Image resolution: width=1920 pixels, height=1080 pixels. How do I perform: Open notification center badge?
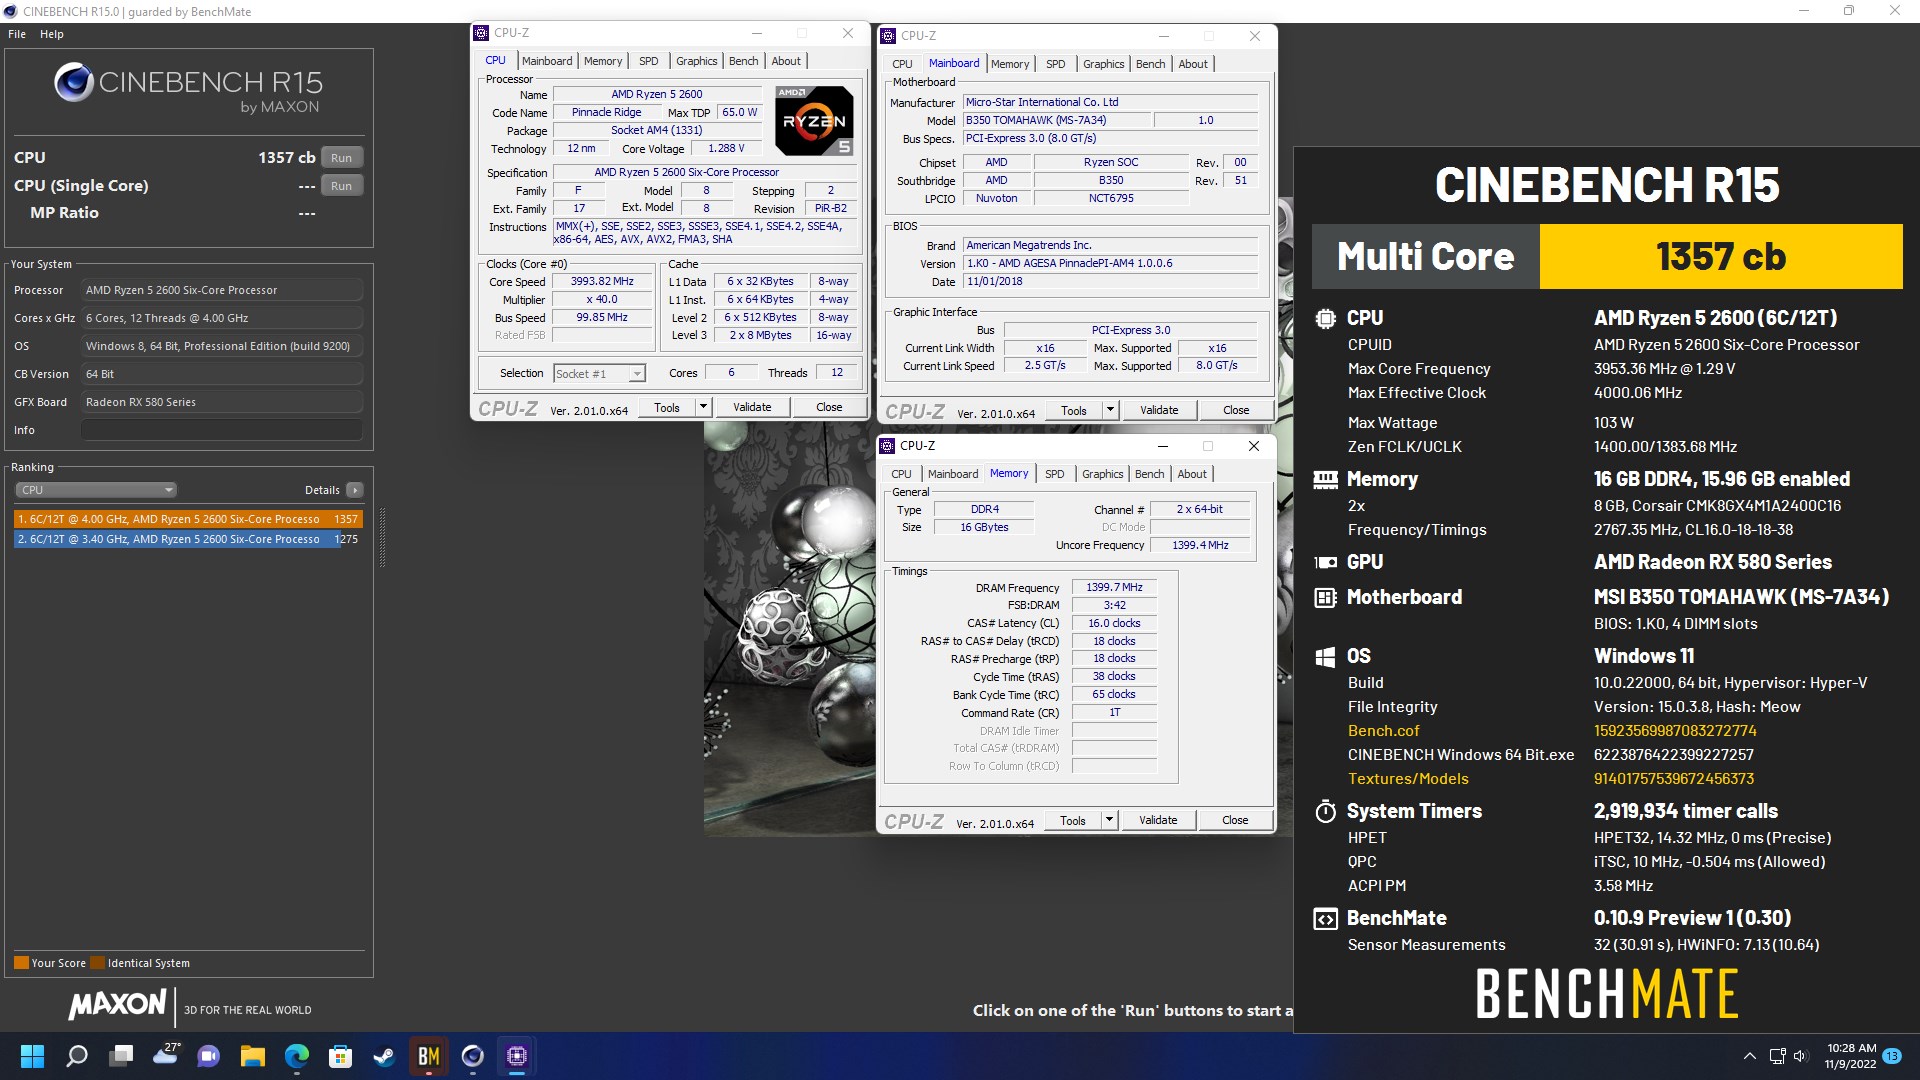[x=1892, y=1056]
